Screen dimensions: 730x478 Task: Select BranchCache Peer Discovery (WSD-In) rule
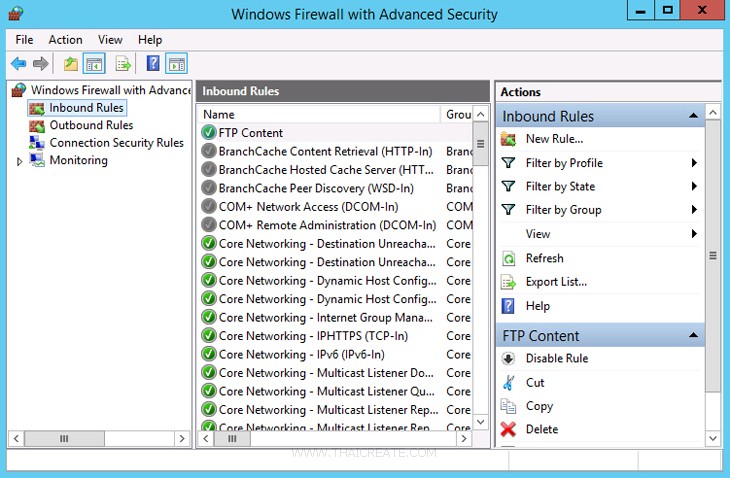click(336, 188)
